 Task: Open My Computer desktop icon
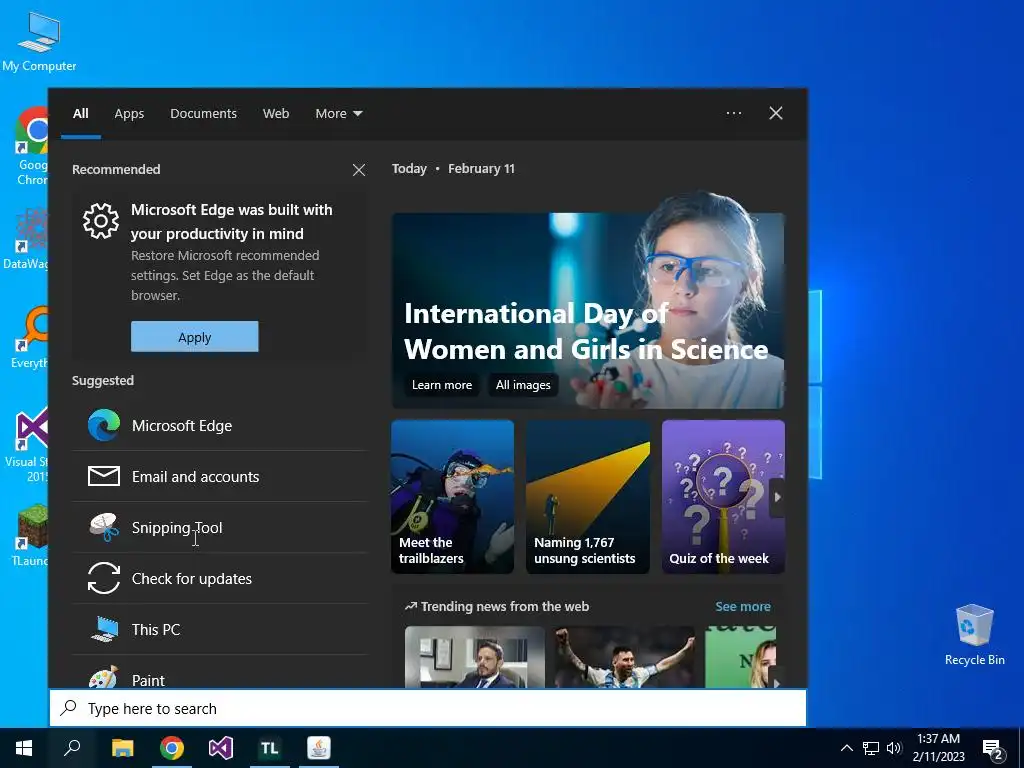39,42
